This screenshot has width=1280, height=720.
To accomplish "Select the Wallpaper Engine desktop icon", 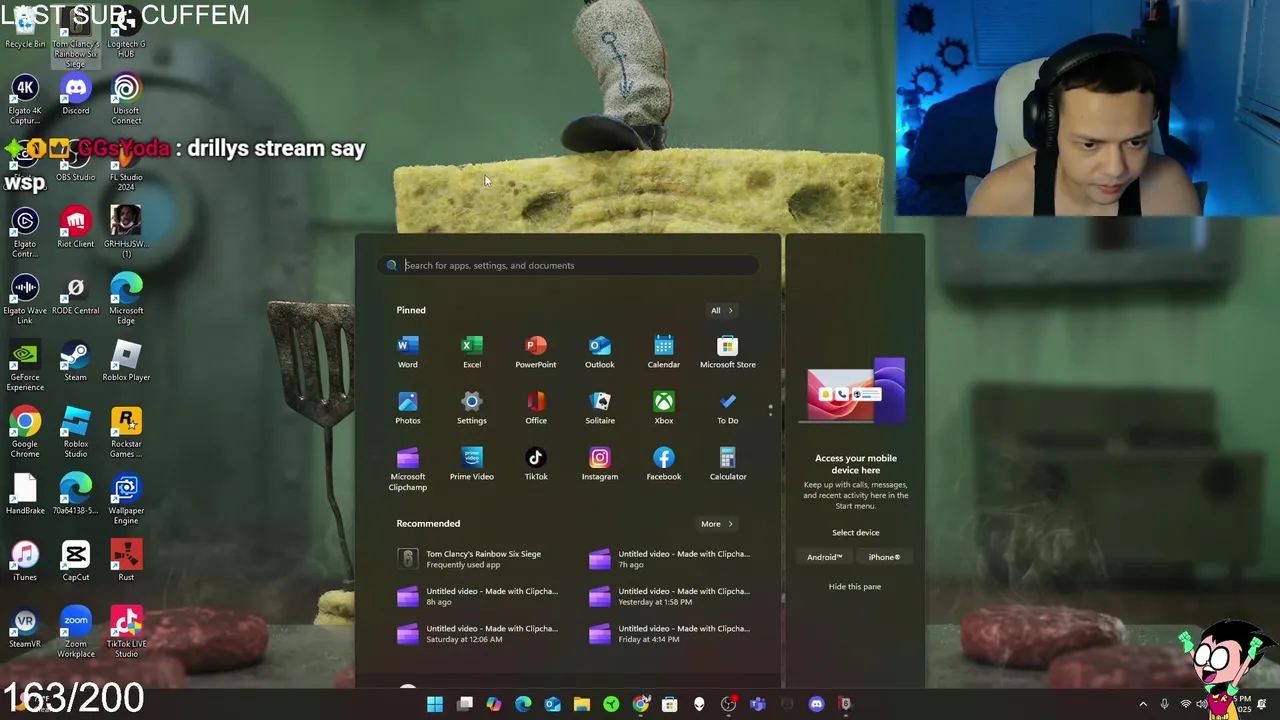I will tap(126, 500).
